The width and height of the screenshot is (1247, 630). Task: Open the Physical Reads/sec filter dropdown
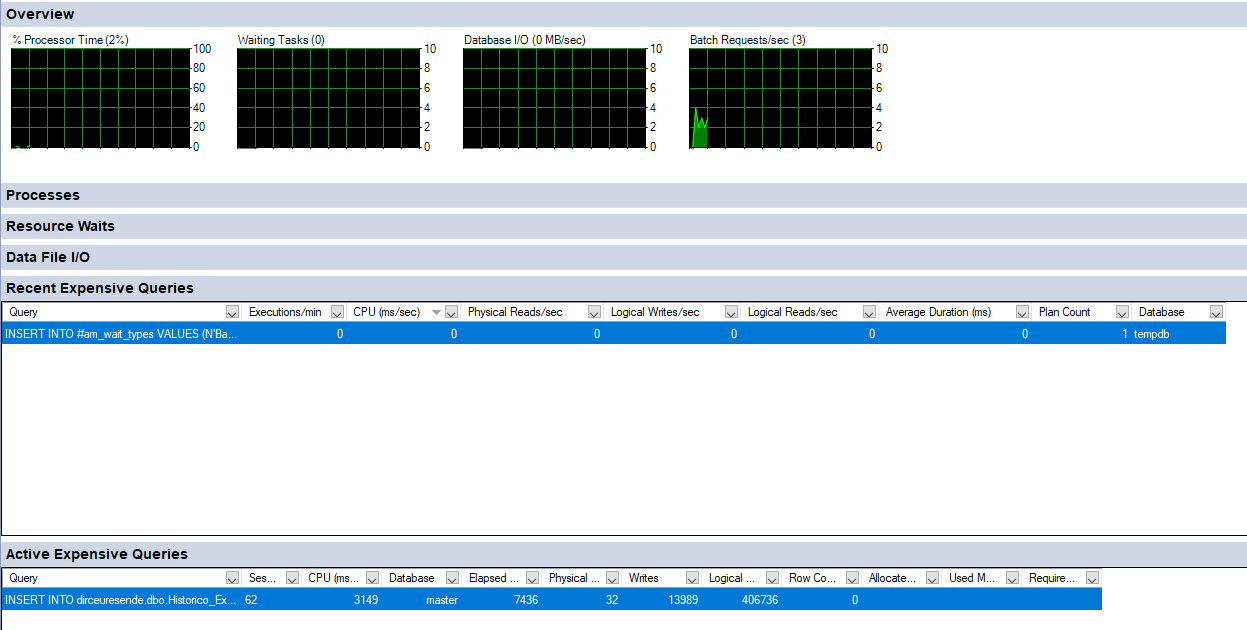coord(595,312)
